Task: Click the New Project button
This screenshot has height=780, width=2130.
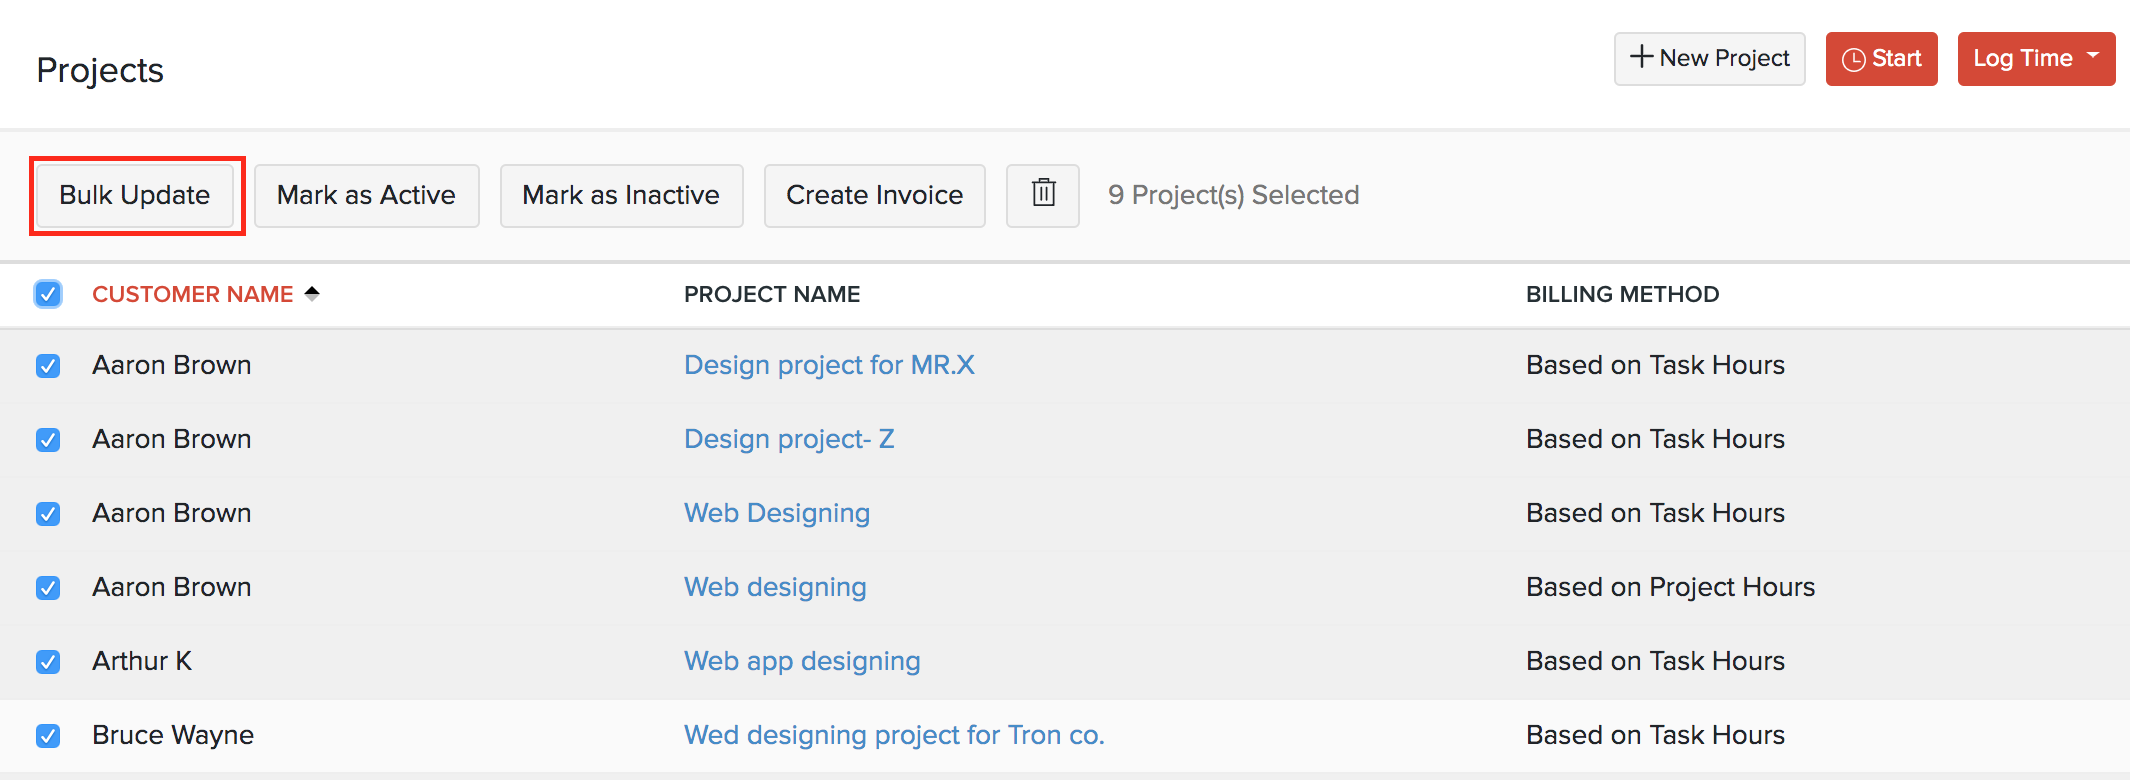Action: point(1709,59)
